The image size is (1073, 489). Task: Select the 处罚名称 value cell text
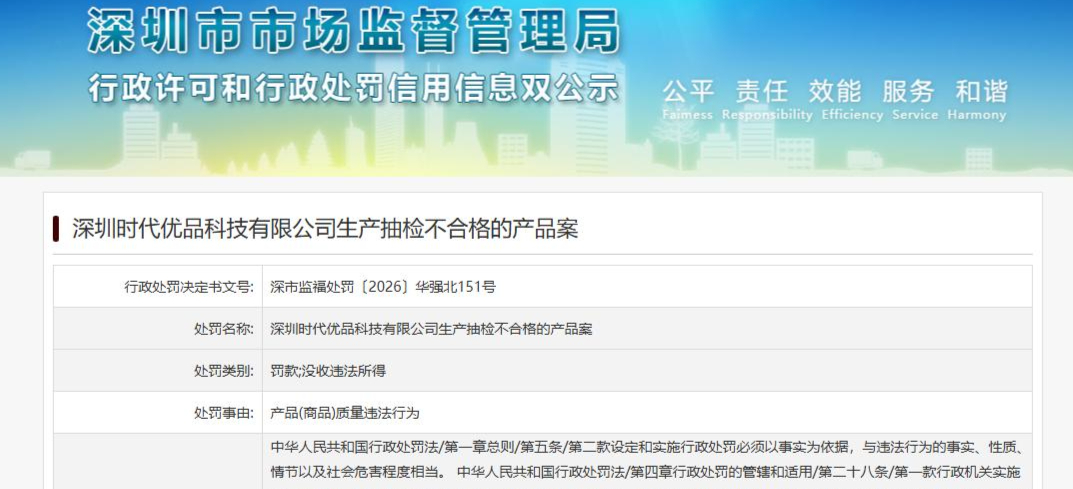431,329
